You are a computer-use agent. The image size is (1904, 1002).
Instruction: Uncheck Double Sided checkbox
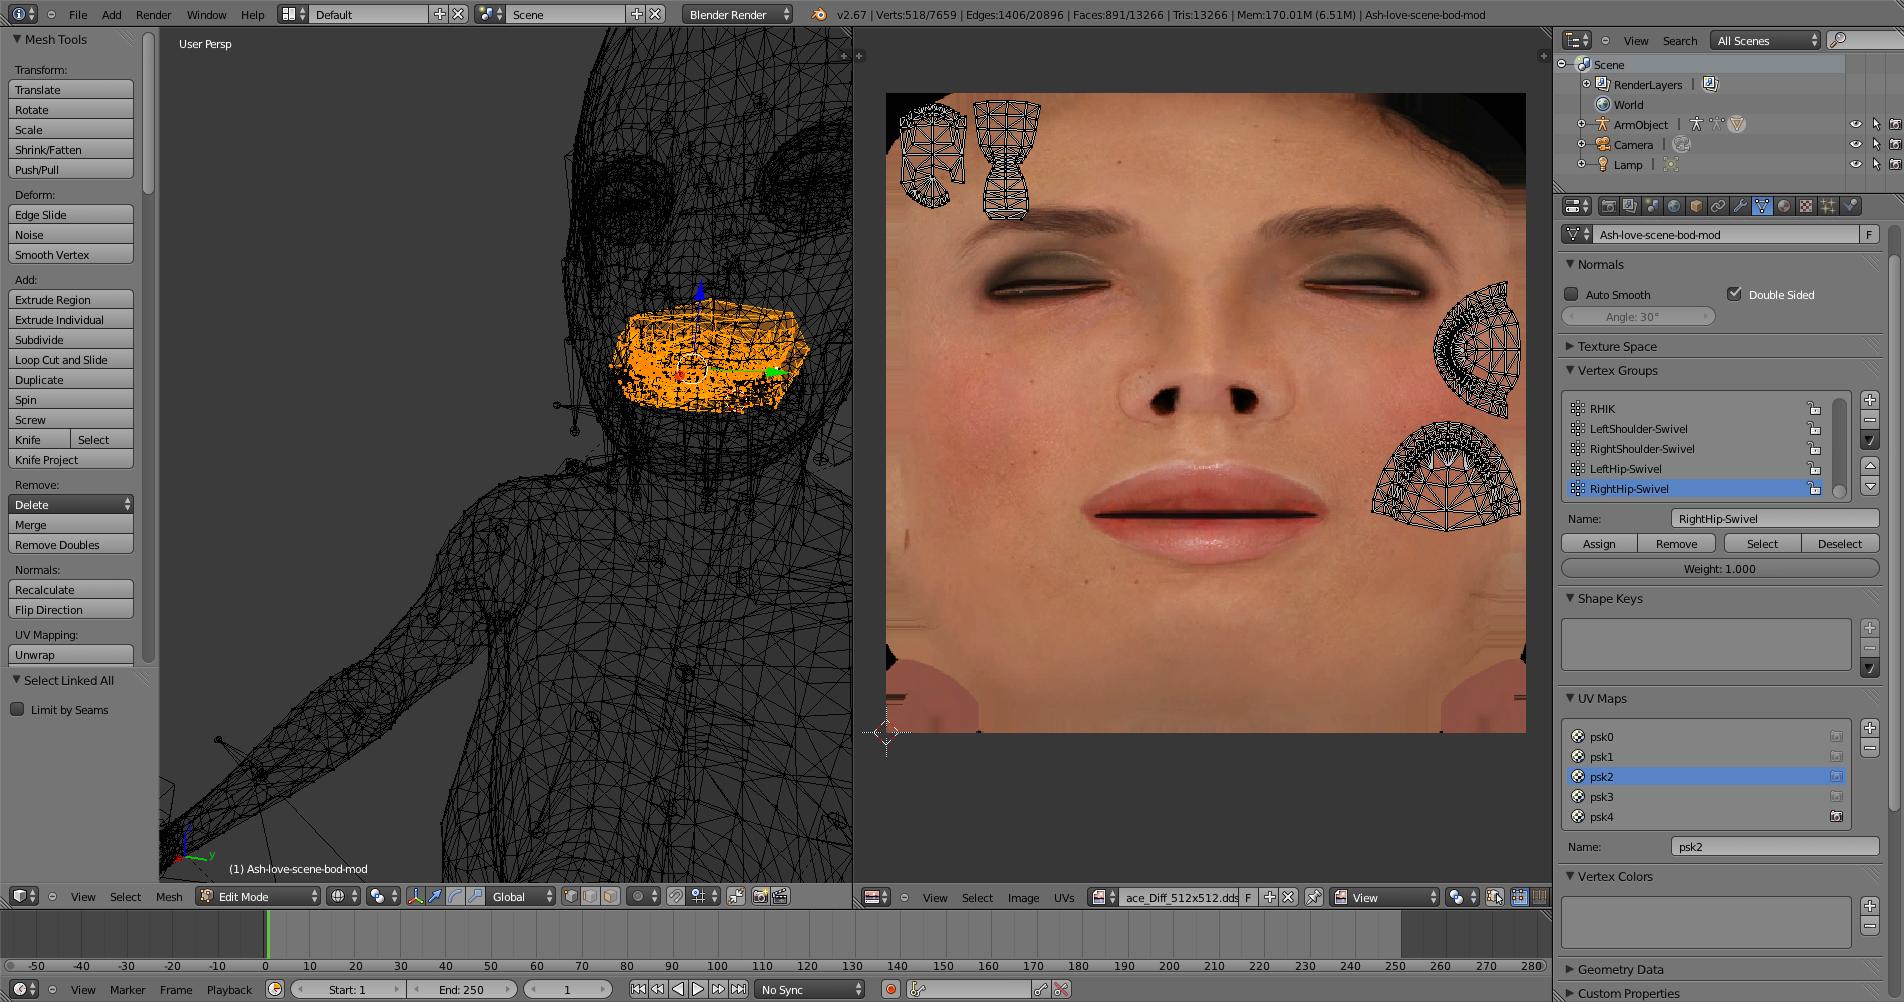[1734, 294]
